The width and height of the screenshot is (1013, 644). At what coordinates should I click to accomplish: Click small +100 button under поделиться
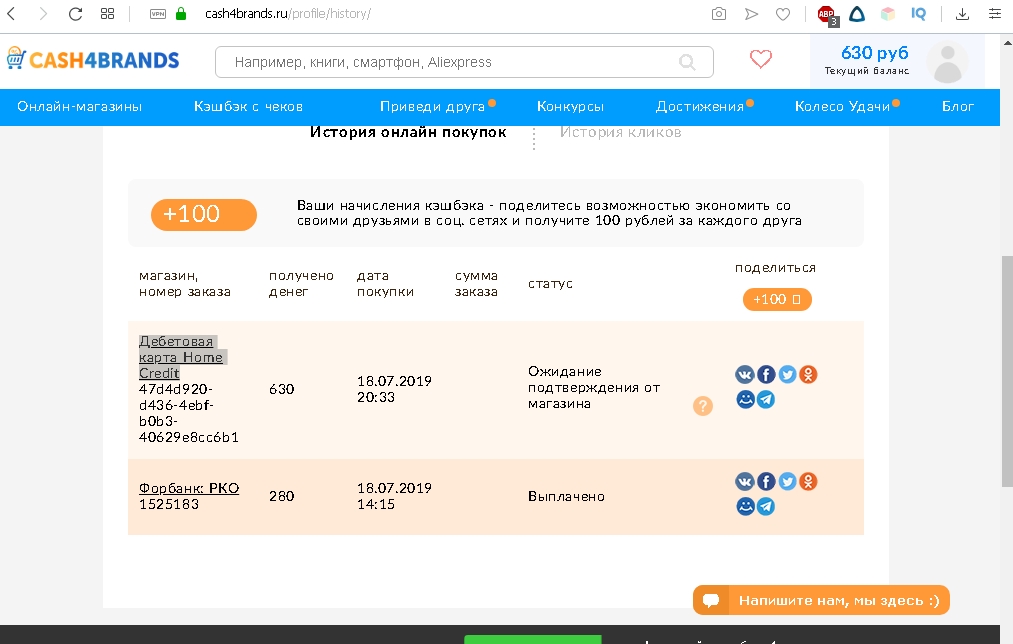pos(777,299)
